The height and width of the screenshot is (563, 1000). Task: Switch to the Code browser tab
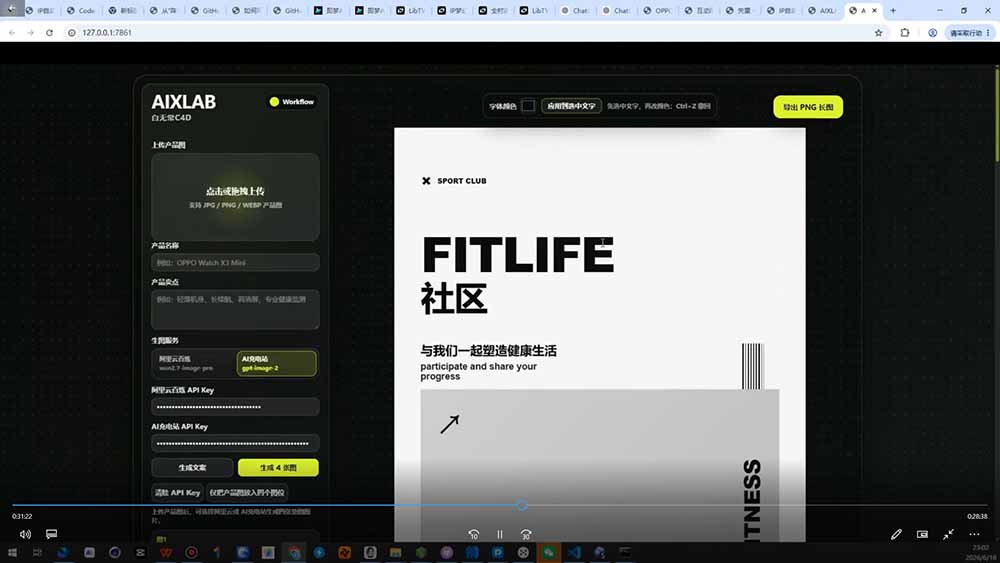click(x=81, y=10)
